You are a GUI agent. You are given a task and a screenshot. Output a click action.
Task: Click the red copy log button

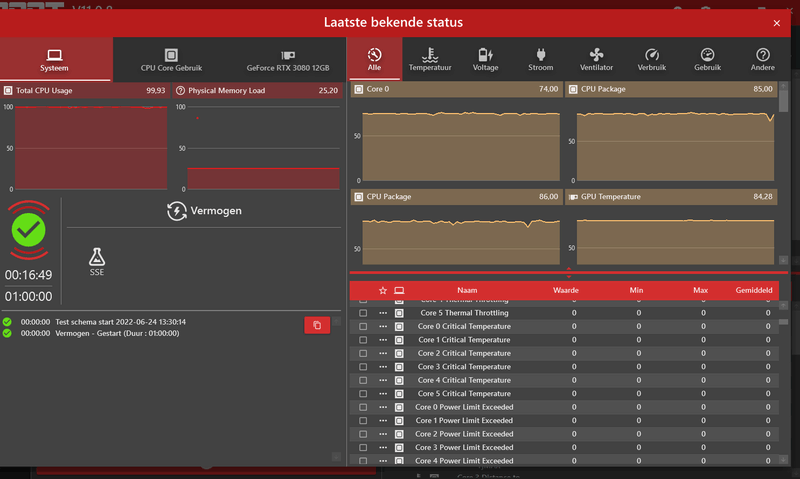pos(316,325)
